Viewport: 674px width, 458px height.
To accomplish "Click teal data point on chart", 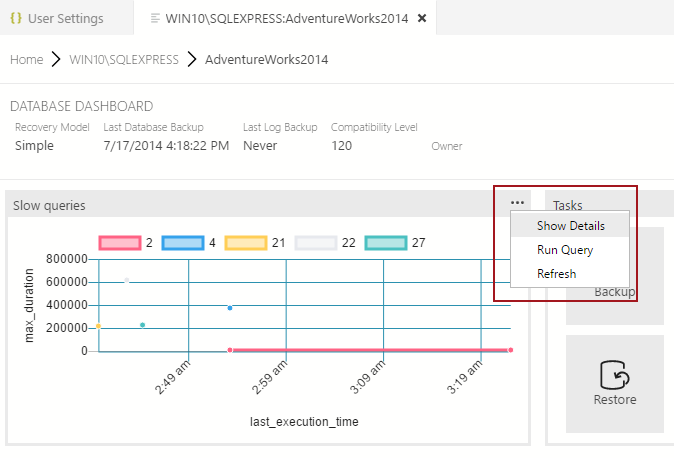I will click(x=143, y=325).
